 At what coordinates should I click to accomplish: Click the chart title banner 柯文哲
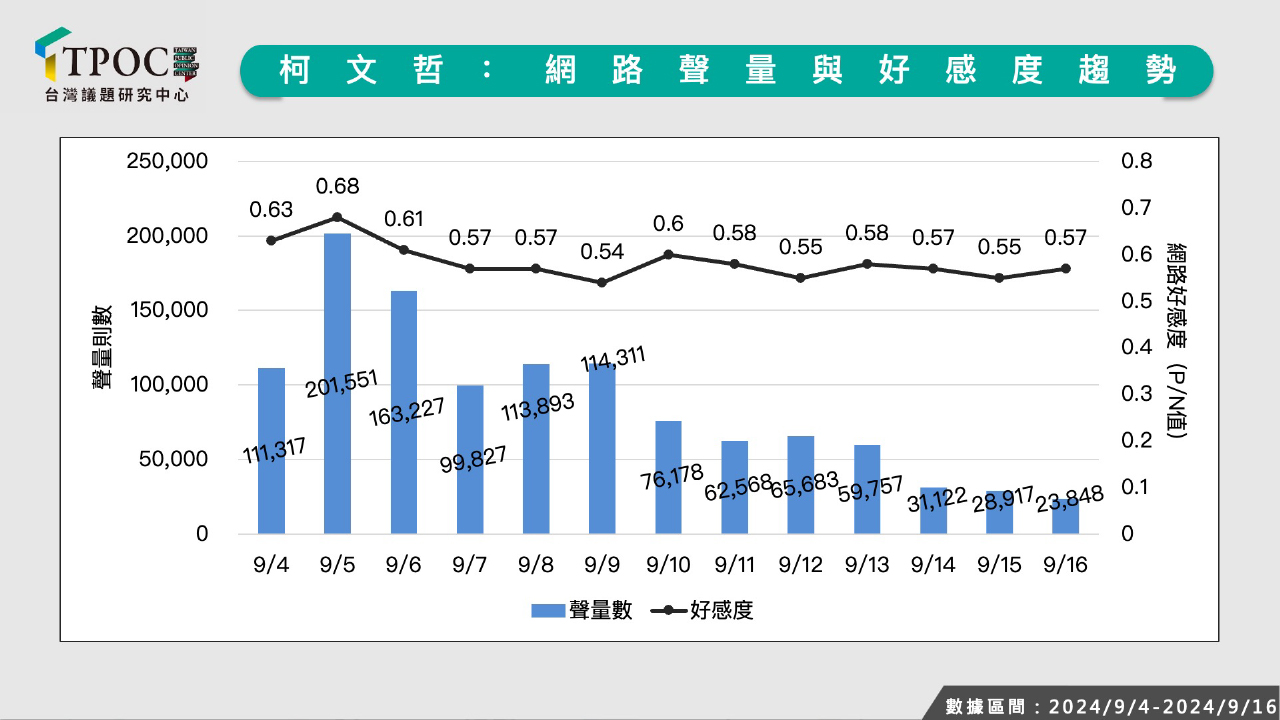click(725, 70)
